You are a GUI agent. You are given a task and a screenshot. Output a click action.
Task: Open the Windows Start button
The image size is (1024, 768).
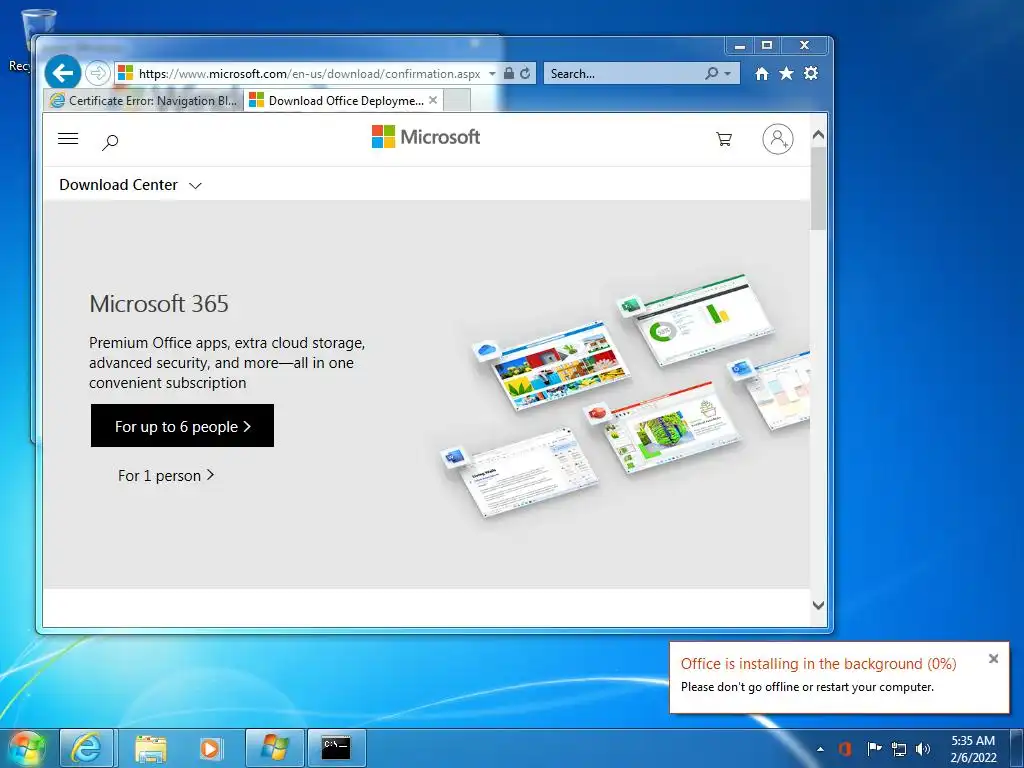[x=27, y=748]
